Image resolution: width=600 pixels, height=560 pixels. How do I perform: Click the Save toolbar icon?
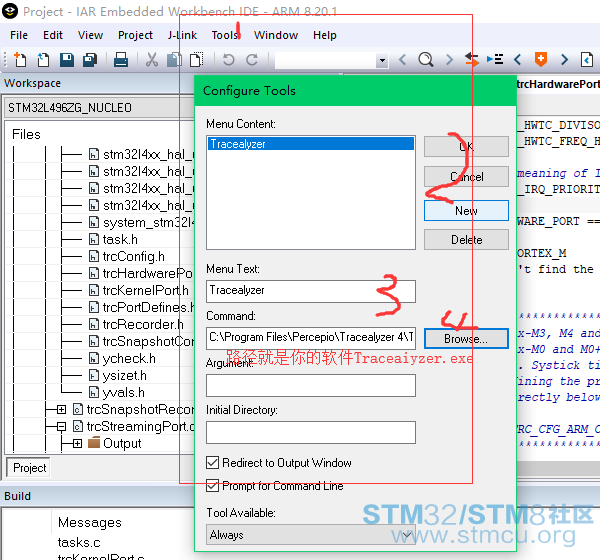coord(67,60)
